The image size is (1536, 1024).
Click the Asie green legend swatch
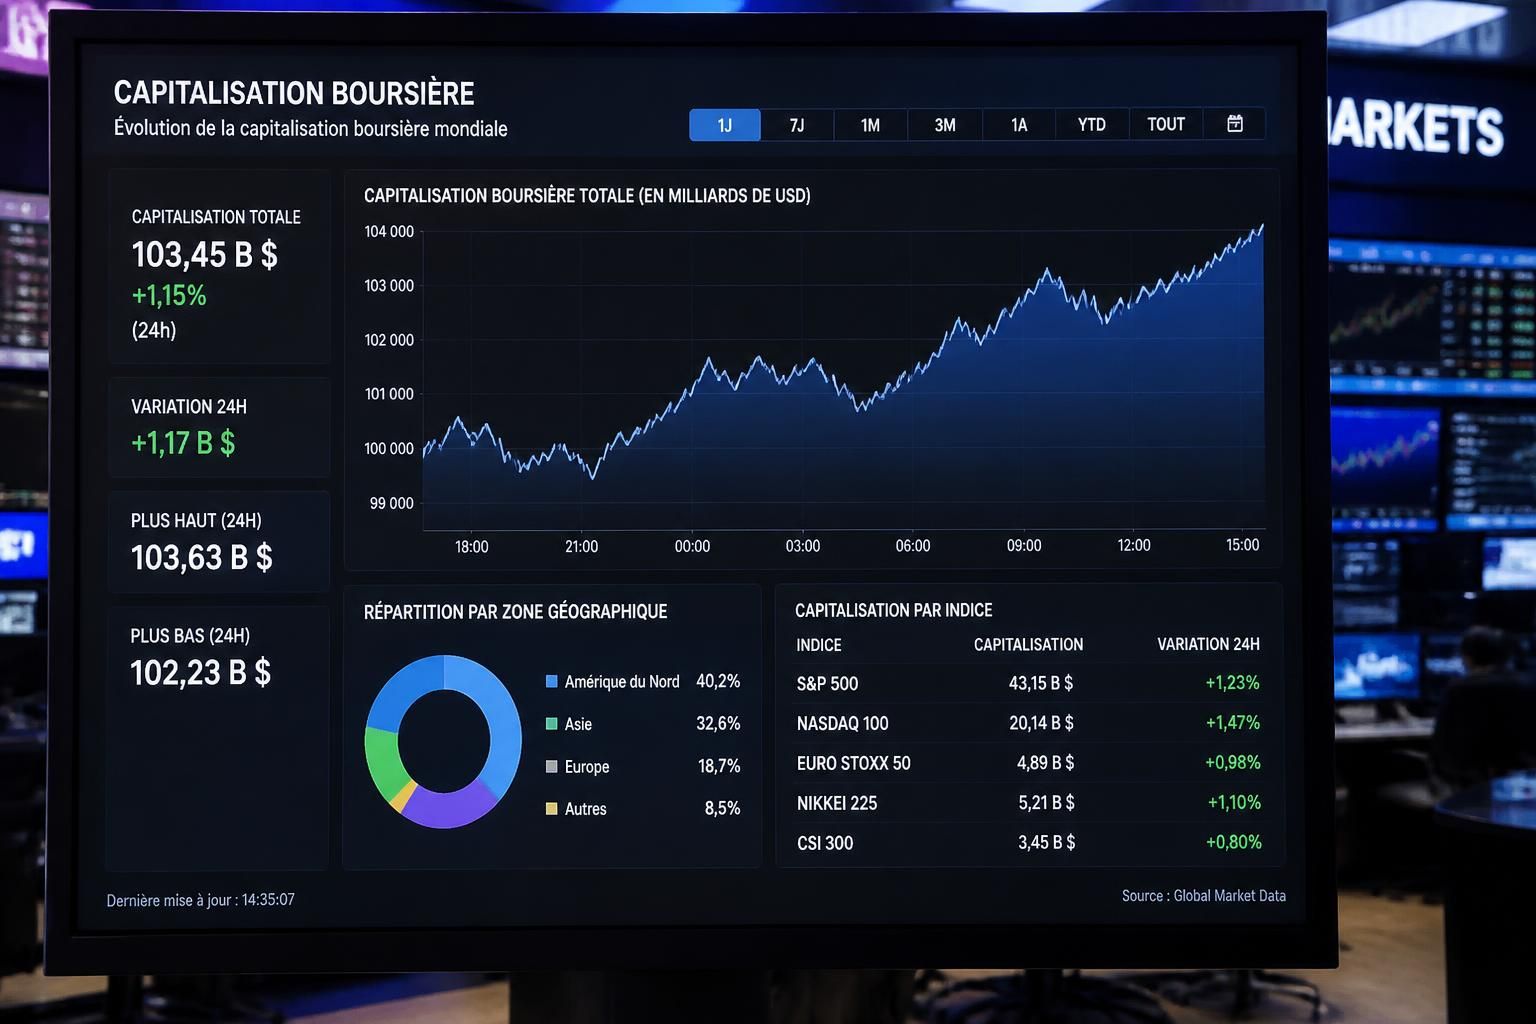551,724
